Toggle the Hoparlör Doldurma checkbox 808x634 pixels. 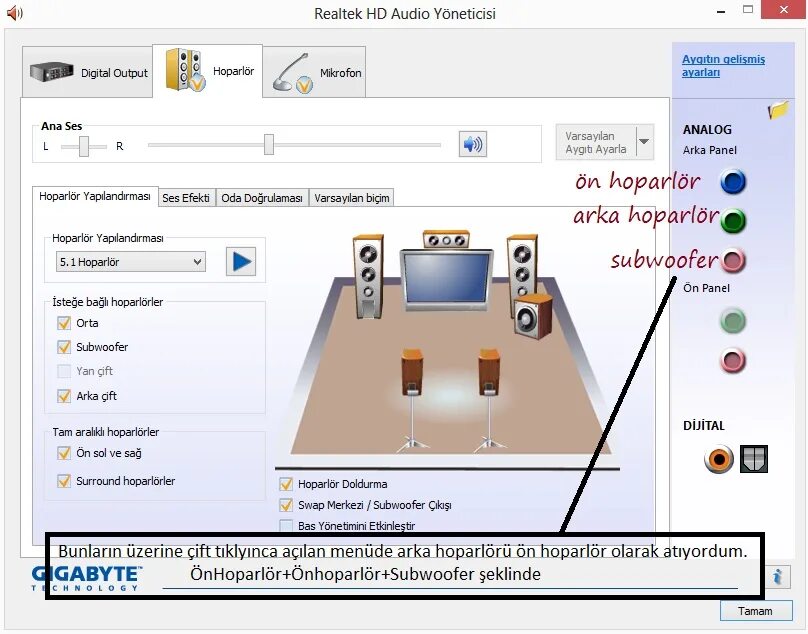tap(286, 484)
